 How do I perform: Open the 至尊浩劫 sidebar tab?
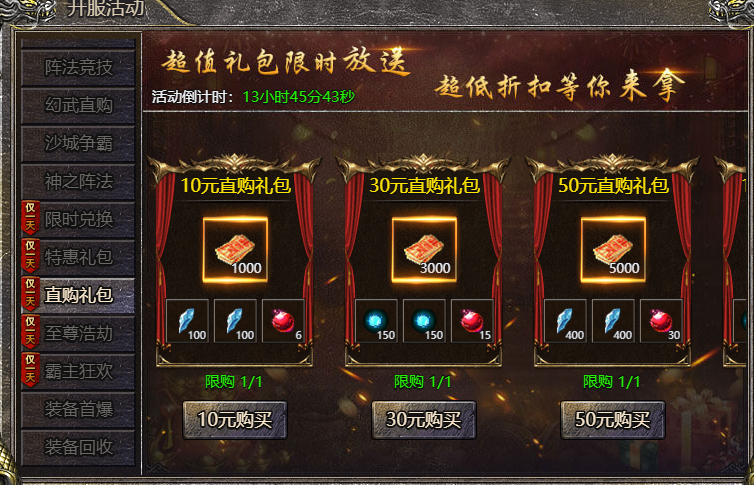tap(78, 333)
